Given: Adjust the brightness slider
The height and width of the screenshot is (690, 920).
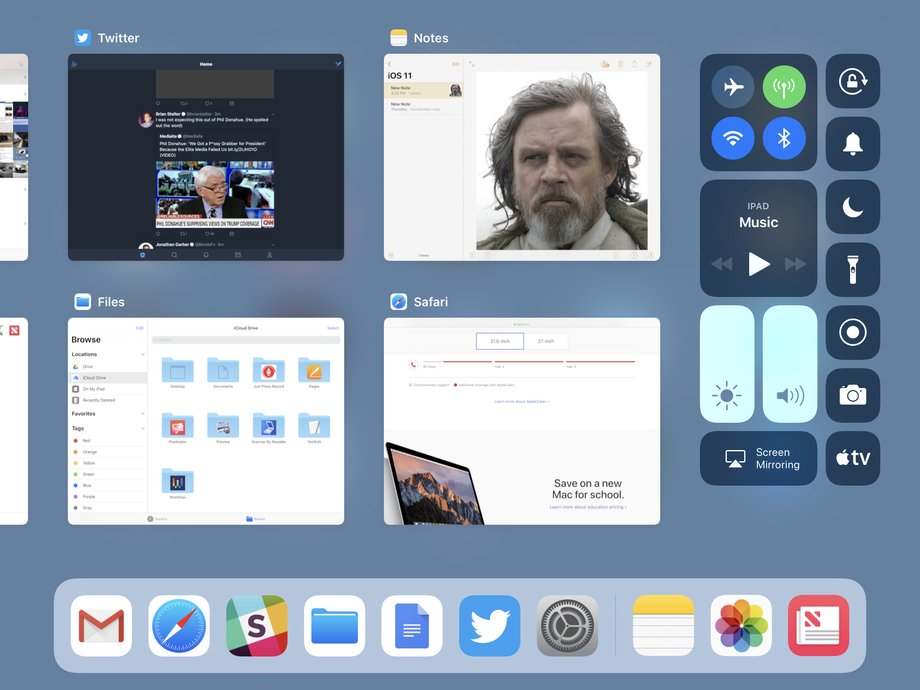Looking at the screenshot, I should pyautogui.click(x=727, y=364).
